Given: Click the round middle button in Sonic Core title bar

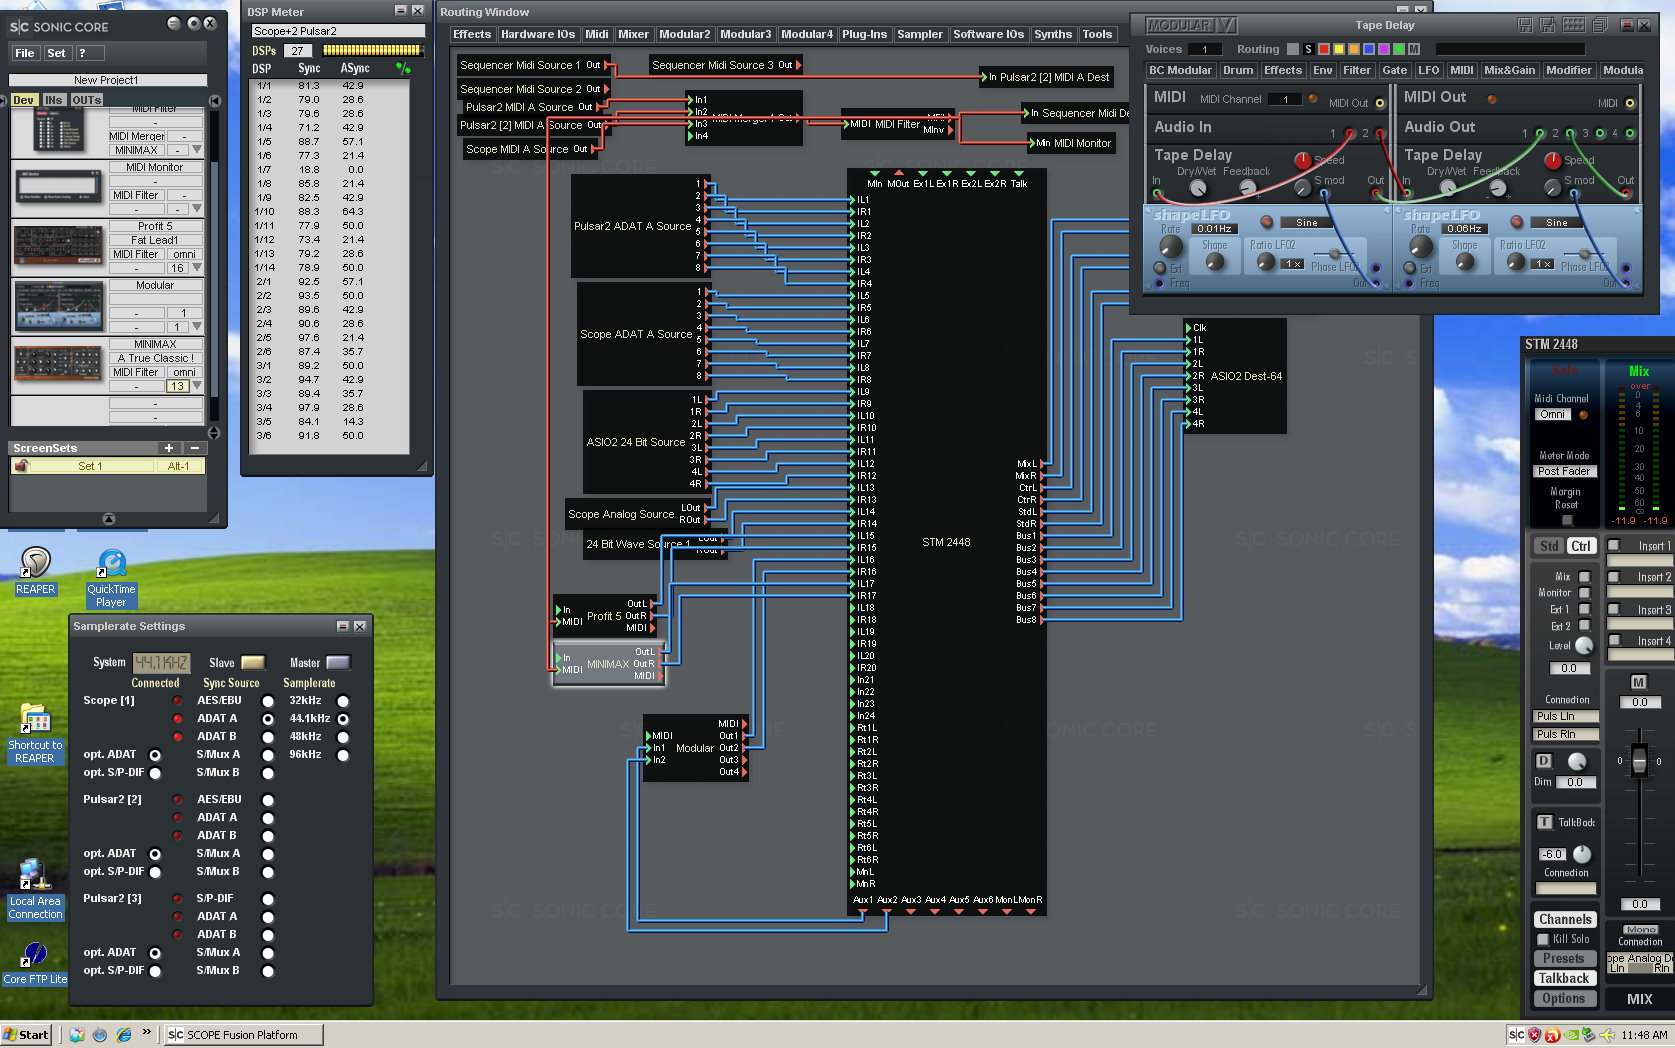Looking at the screenshot, I should click(x=192, y=23).
